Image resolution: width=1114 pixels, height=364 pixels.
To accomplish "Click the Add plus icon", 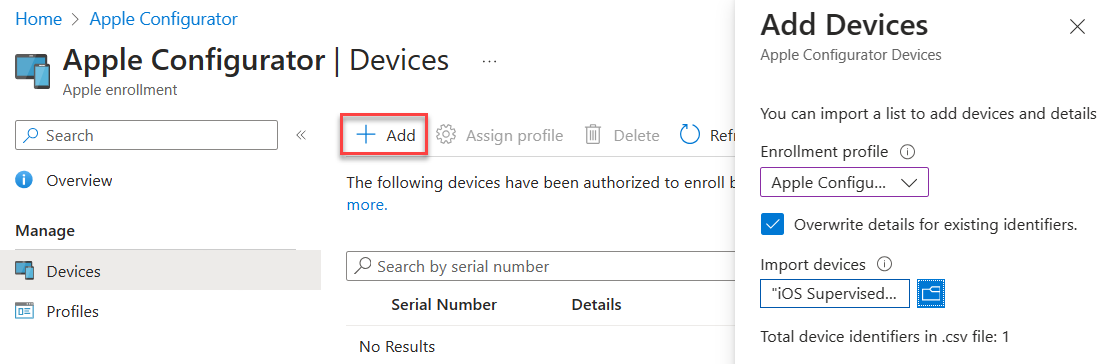I will 365,135.
